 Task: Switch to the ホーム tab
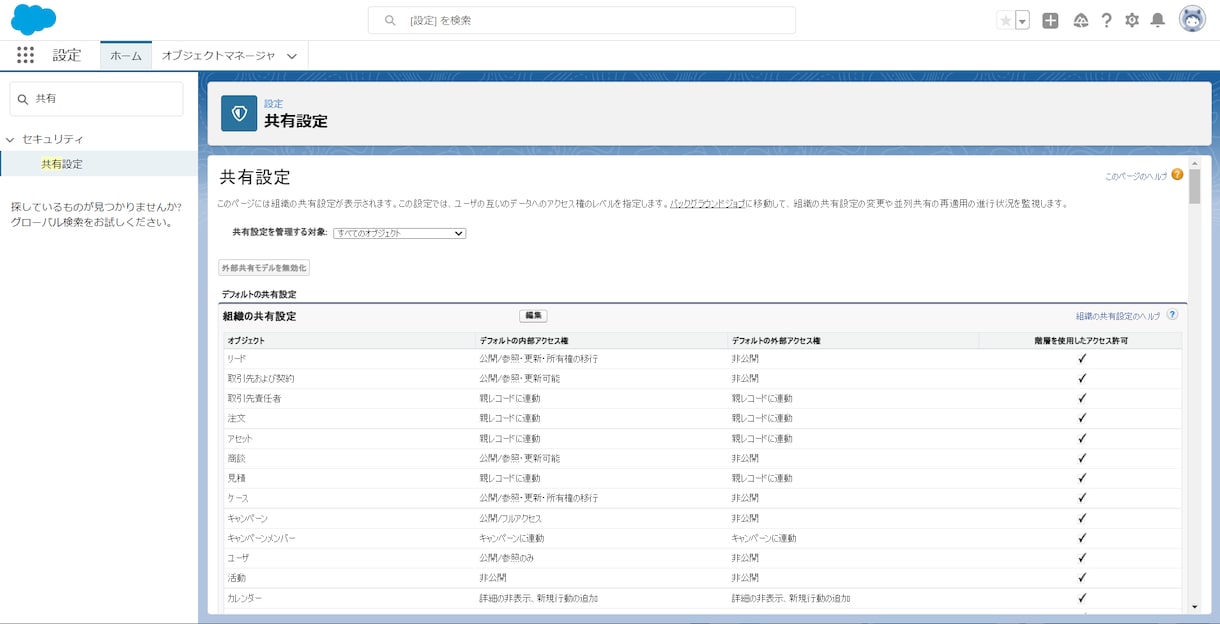pos(126,56)
